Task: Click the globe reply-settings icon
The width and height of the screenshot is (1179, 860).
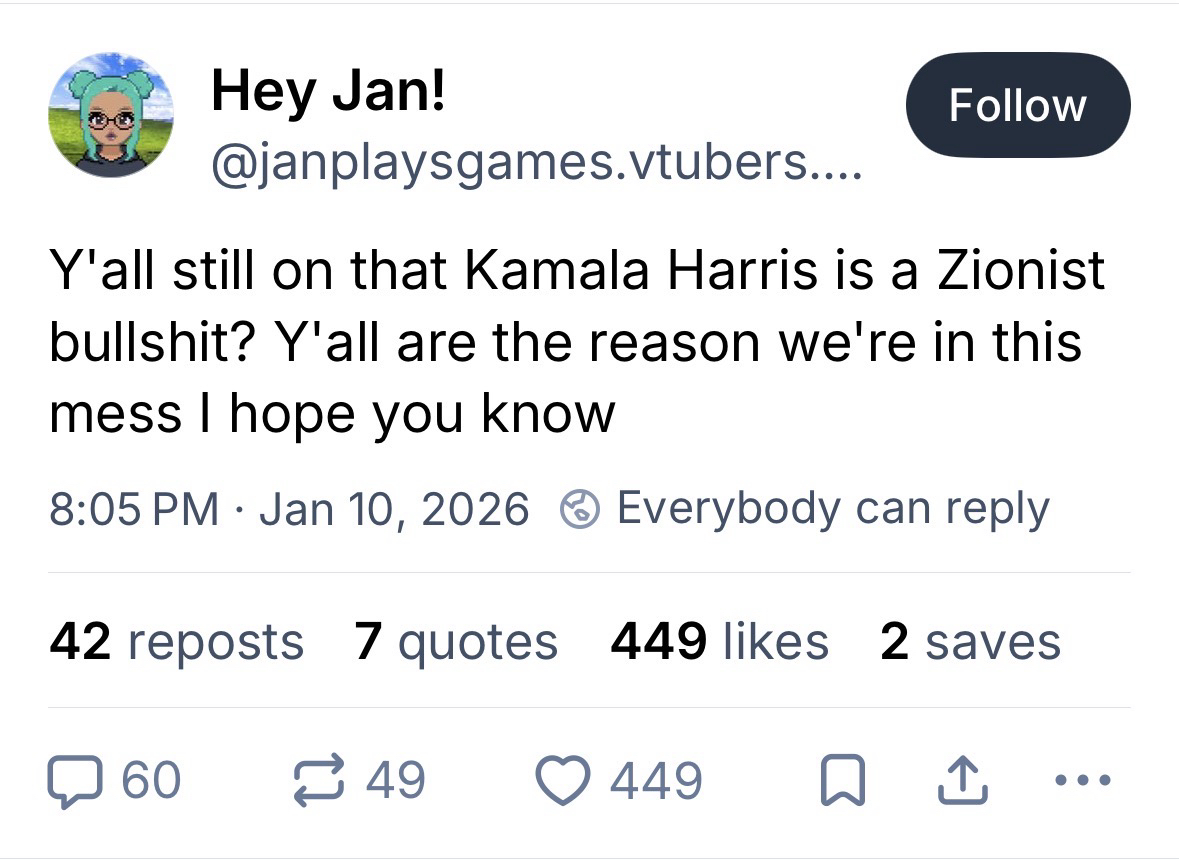Action: coord(578,510)
